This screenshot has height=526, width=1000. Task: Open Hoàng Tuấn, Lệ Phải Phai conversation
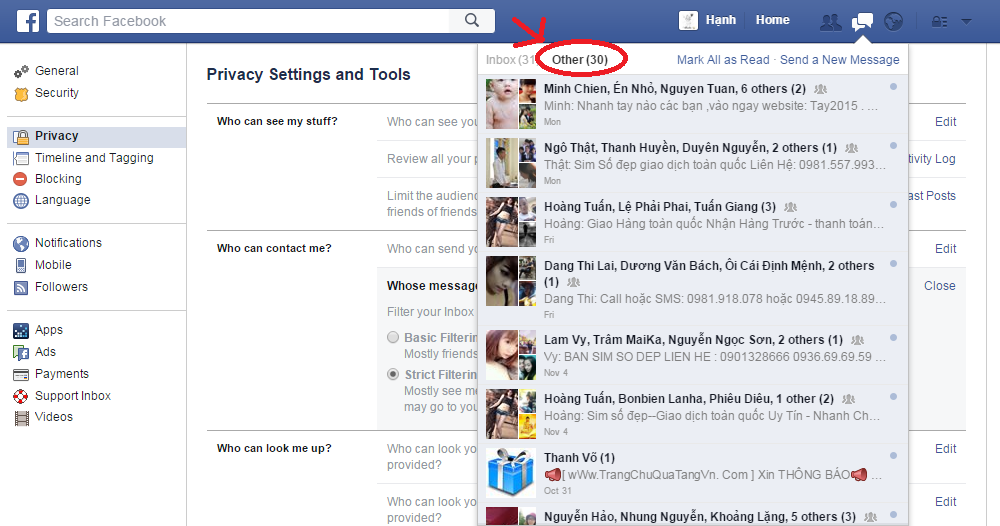pos(693,222)
